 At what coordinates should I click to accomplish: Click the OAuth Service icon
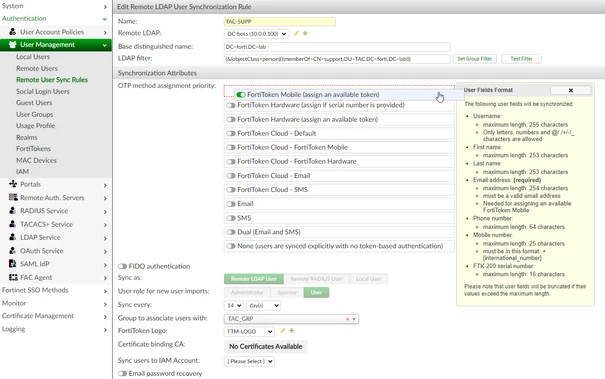[13, 250]
